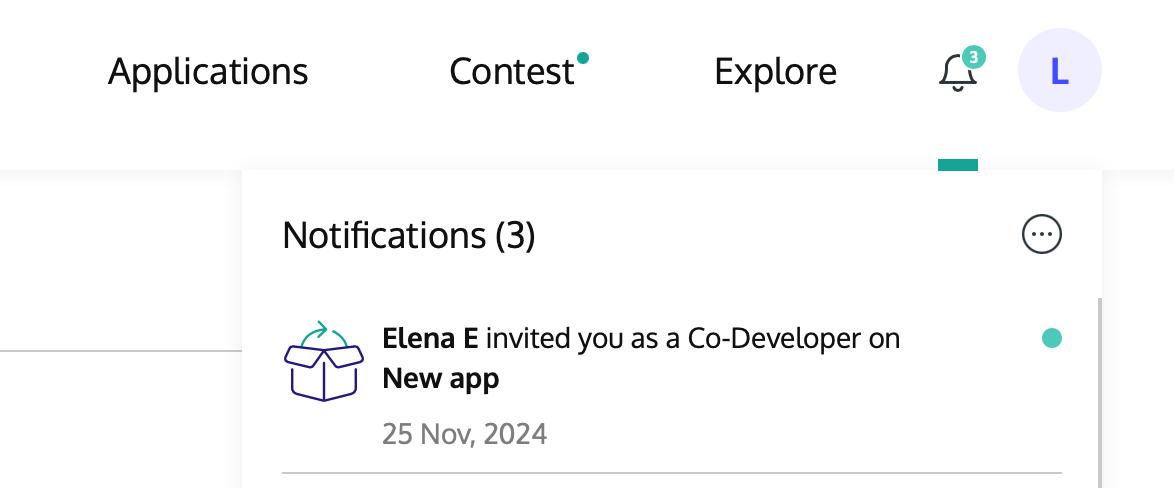Click the "25 Nov, 2024" notification date
Screen dimensions: 1174x488
[x=464, y=435]
